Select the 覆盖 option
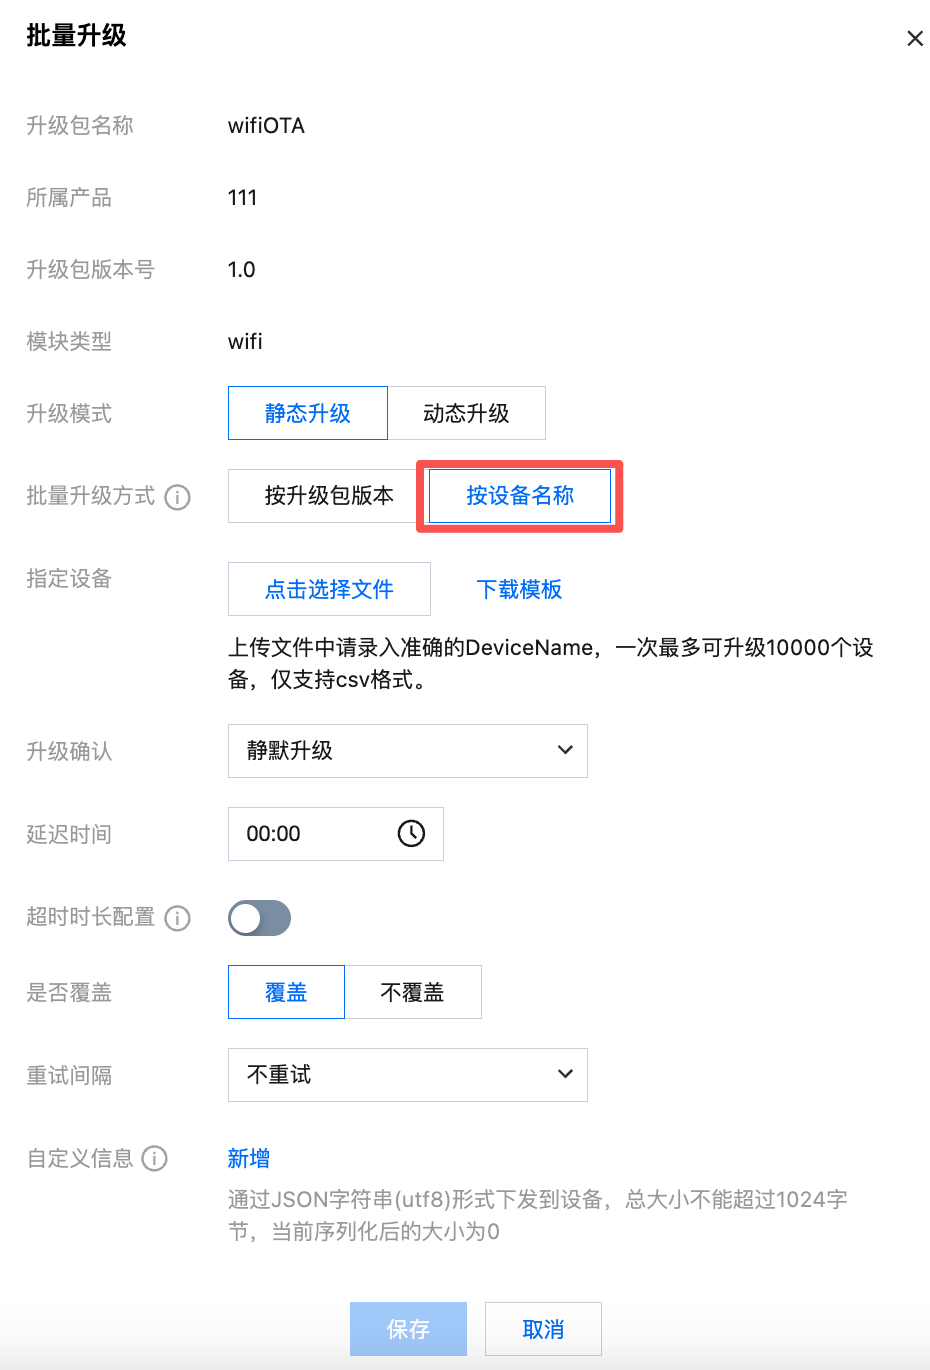This screenshot has height=1370, width=930. (x=286, y=992)
